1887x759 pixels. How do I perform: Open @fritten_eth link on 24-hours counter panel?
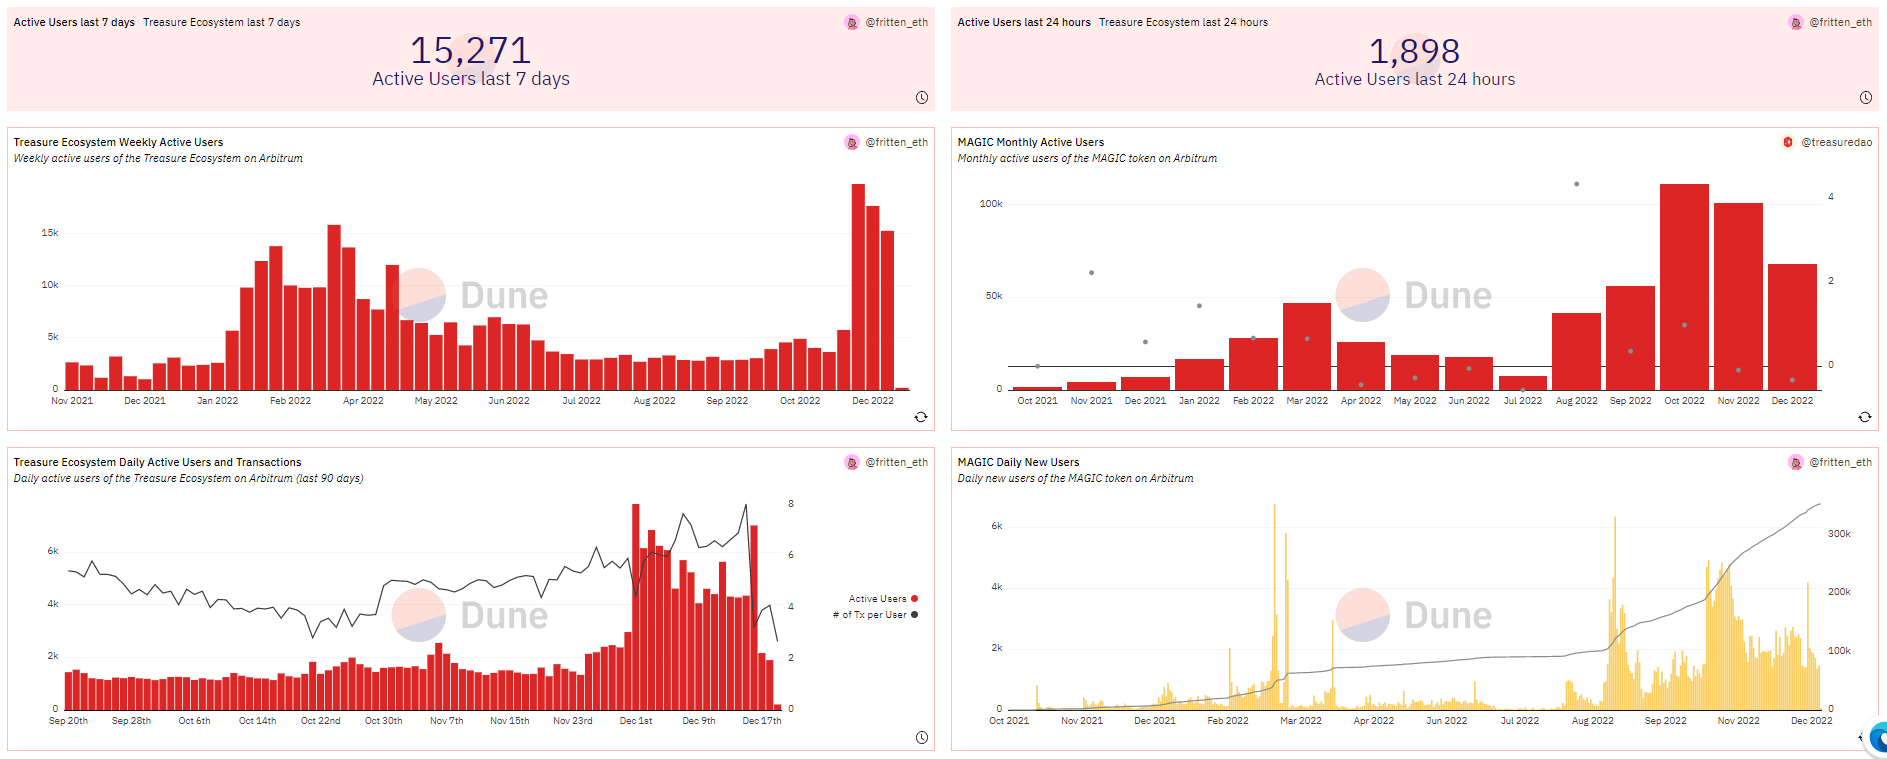click(x=1841, y=22)
